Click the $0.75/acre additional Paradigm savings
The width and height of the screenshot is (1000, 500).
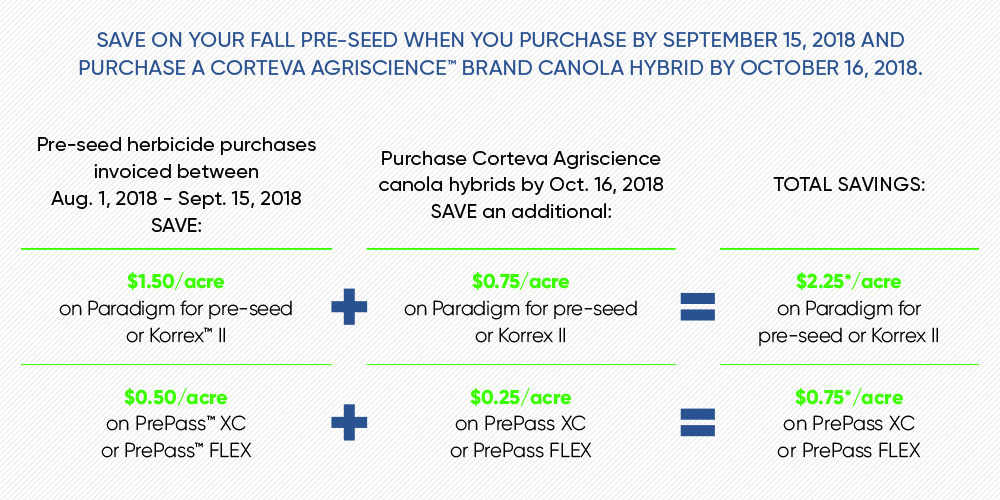(520, 281)
